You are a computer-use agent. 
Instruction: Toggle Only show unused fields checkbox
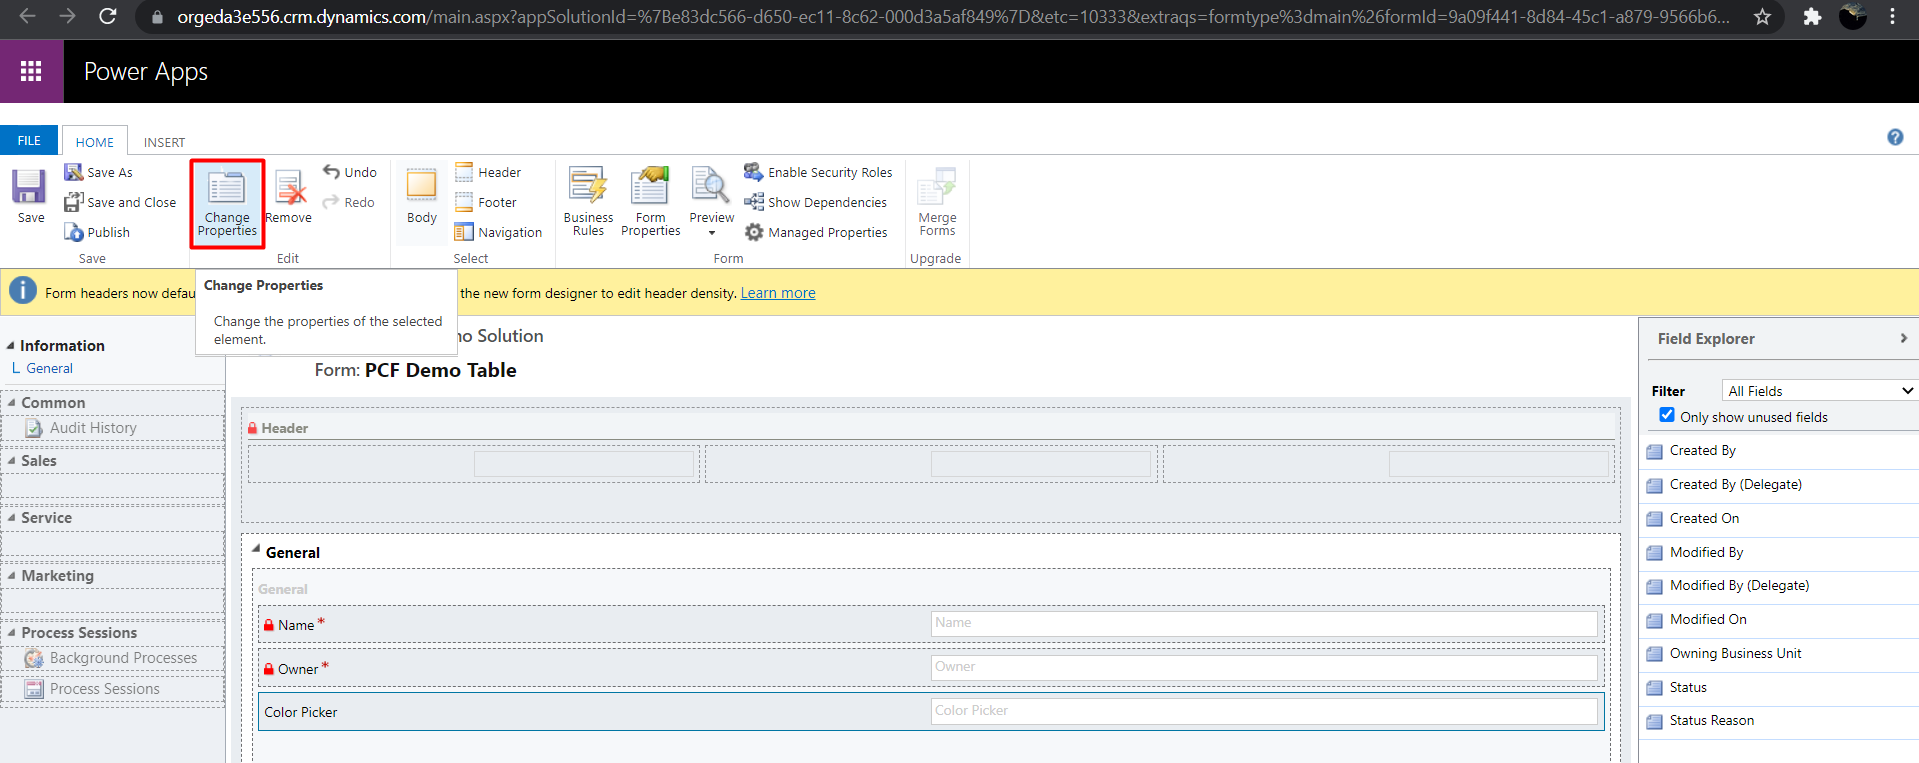tap(1667, 415)
